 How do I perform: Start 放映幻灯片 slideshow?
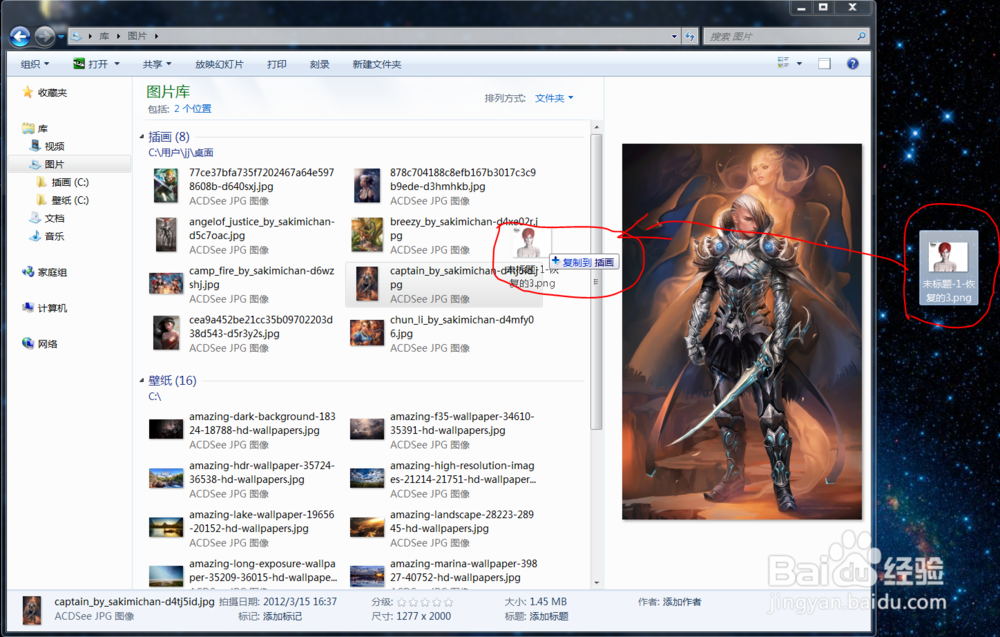[x=219, y=64]
